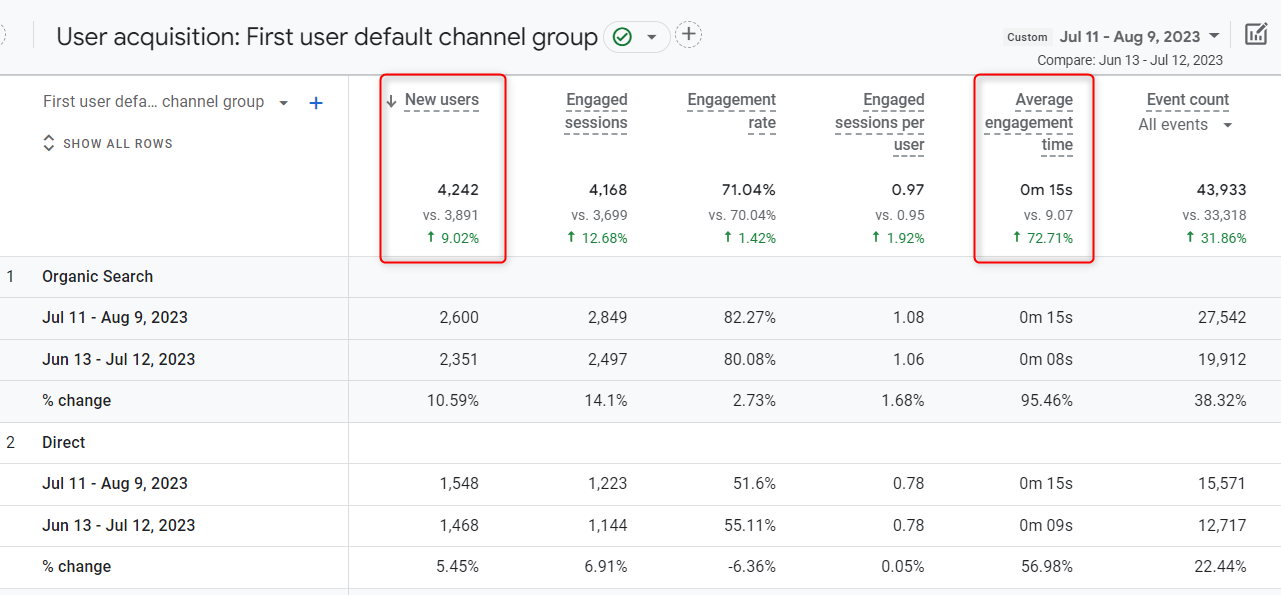Sort the table by New users column header
This screenshot has width=1281, height=595.
442,100
